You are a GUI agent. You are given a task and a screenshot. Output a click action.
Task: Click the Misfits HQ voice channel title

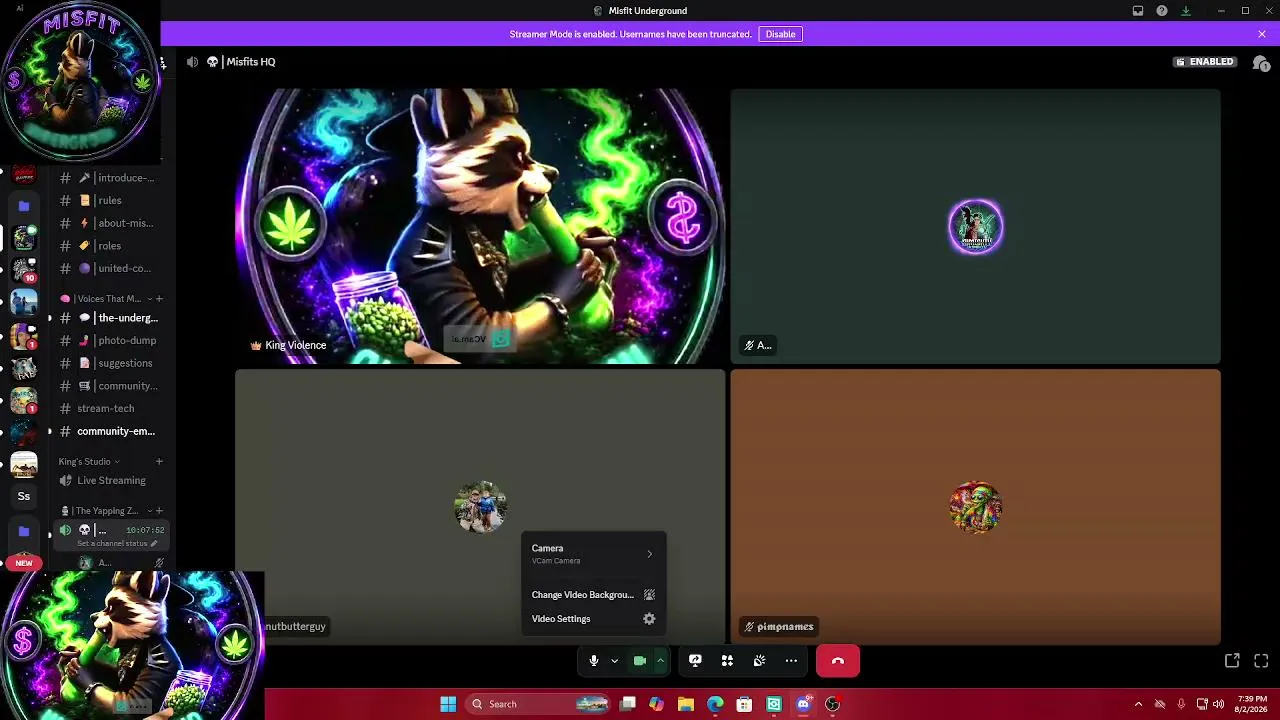tap(251, 62)
